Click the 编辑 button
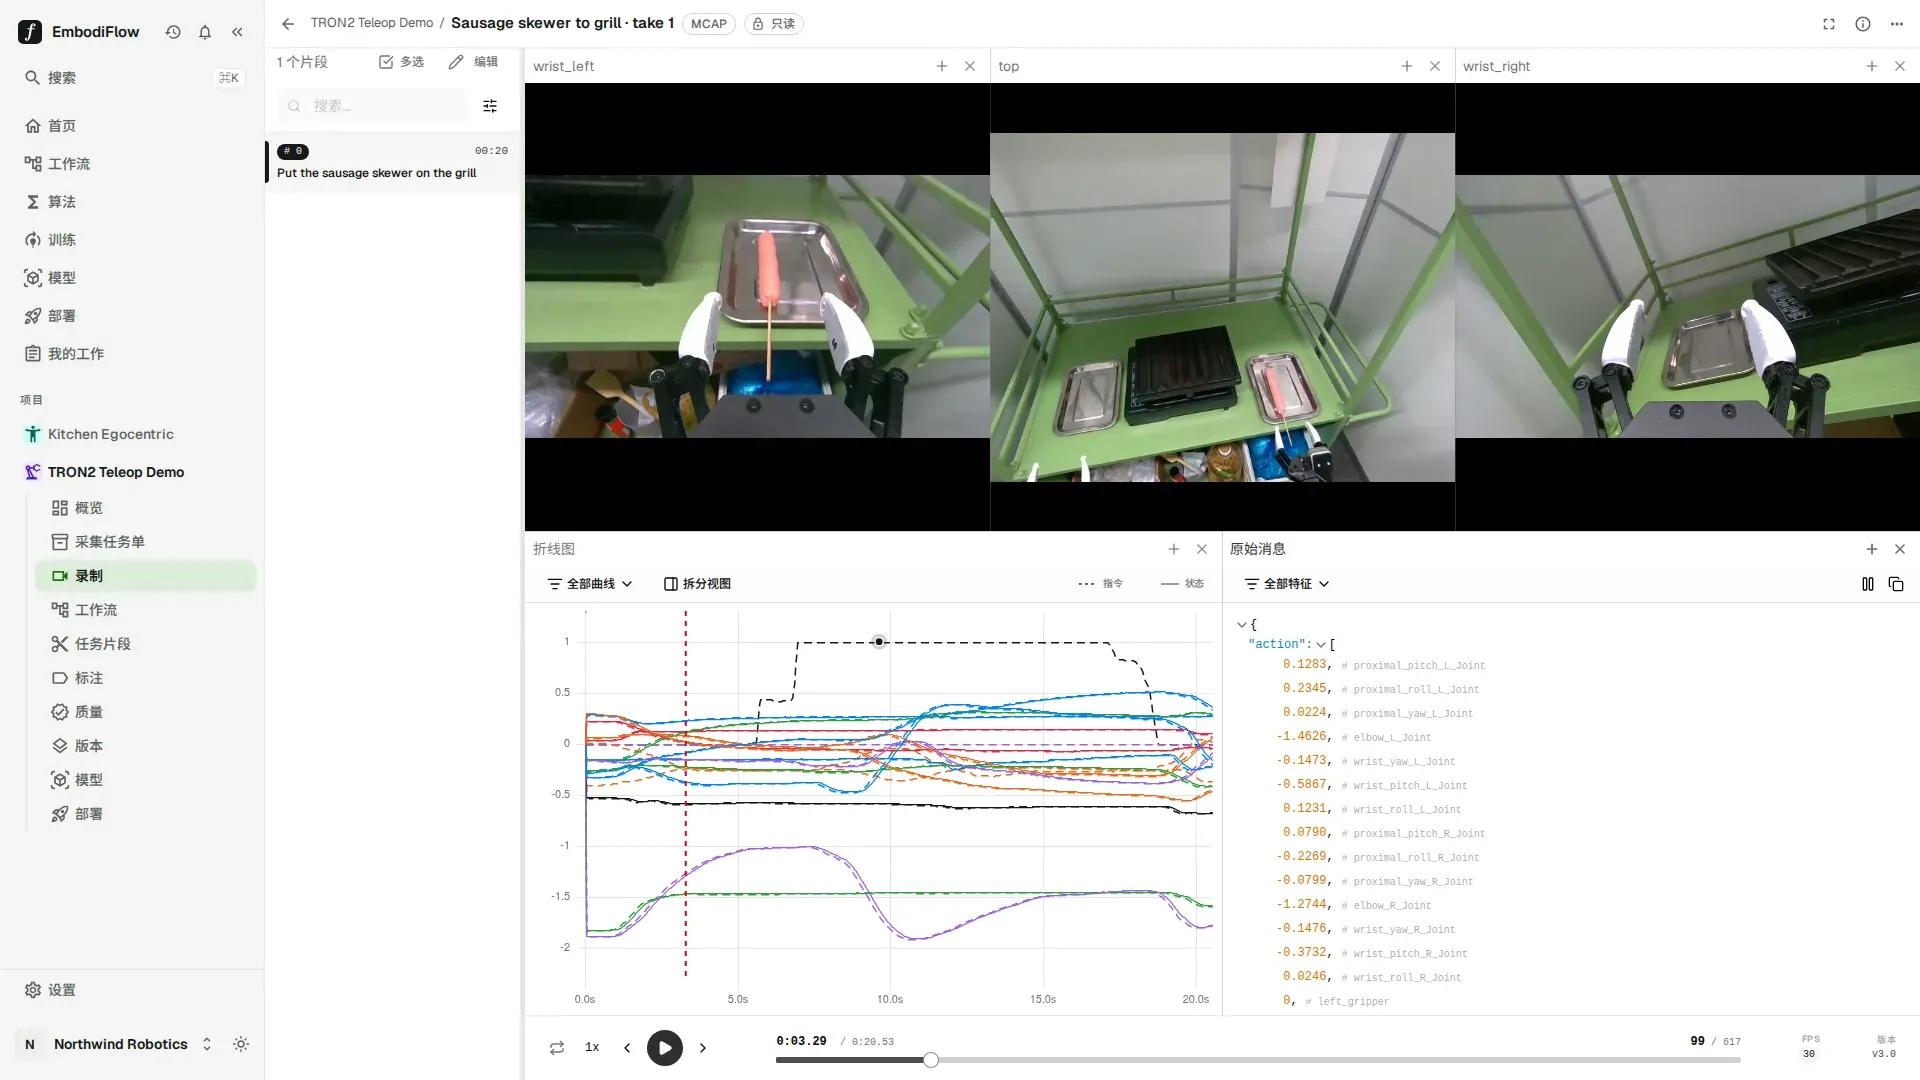The width and height of the screenshot is (1920, 1080). click(x=474, y=62)
